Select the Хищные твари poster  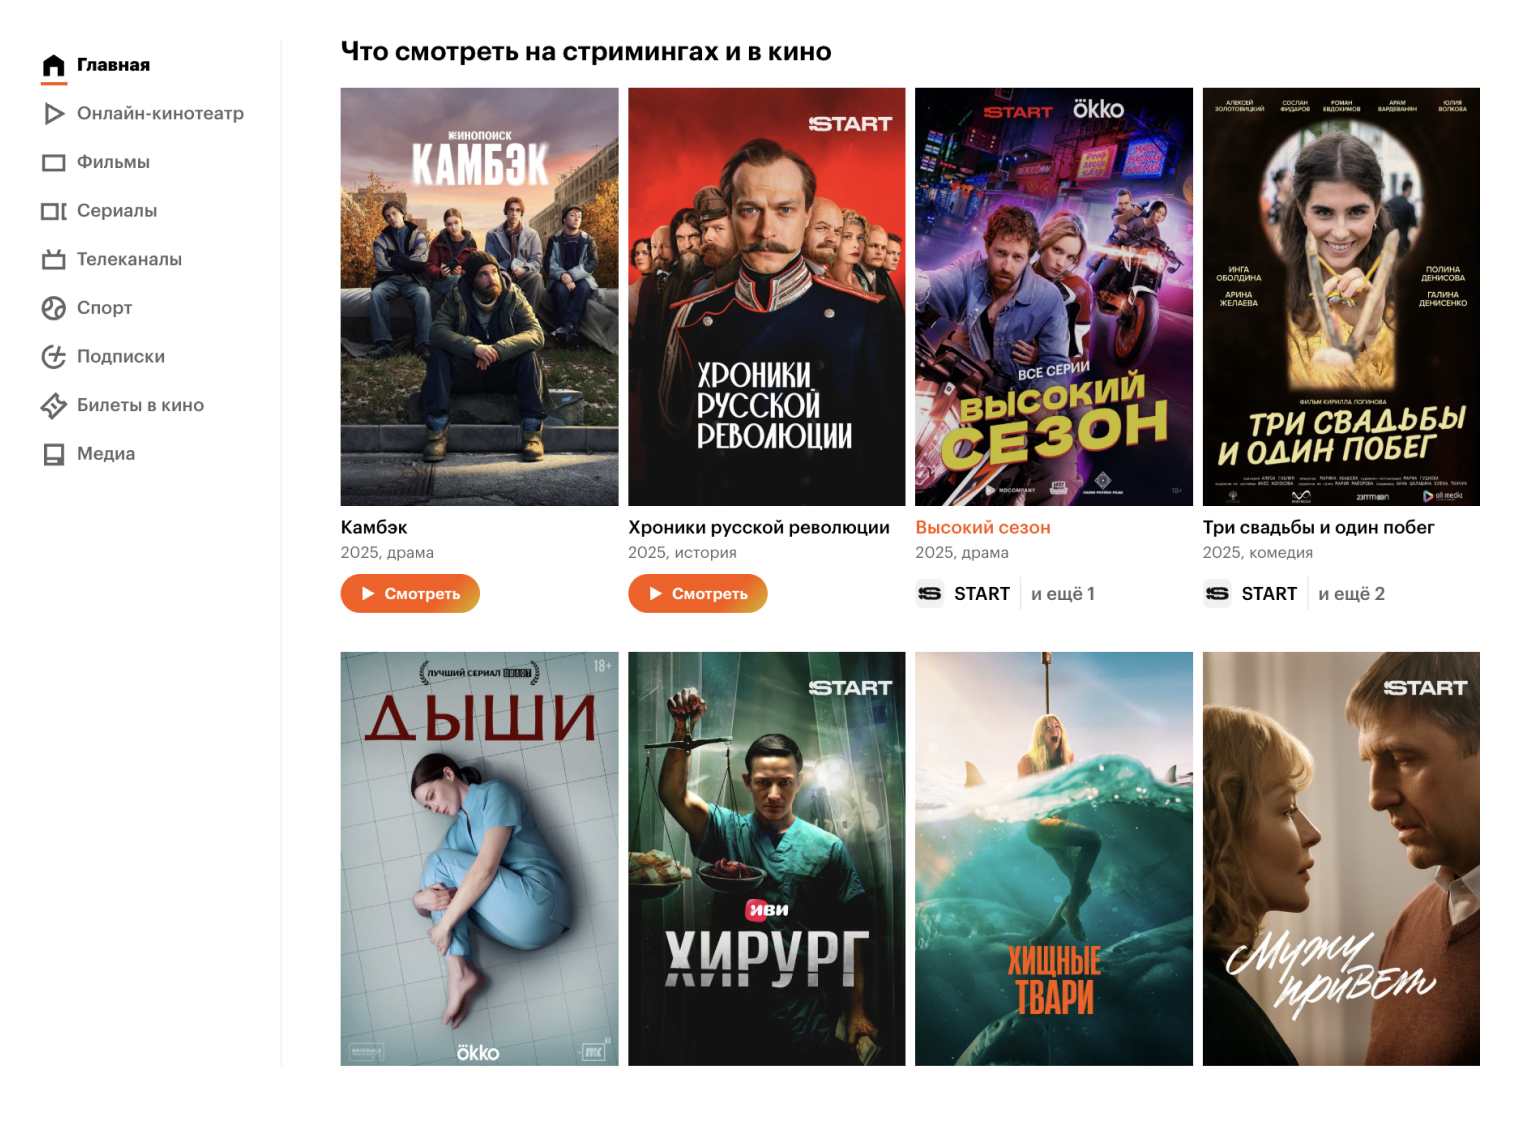click(x=1054, y=859)
